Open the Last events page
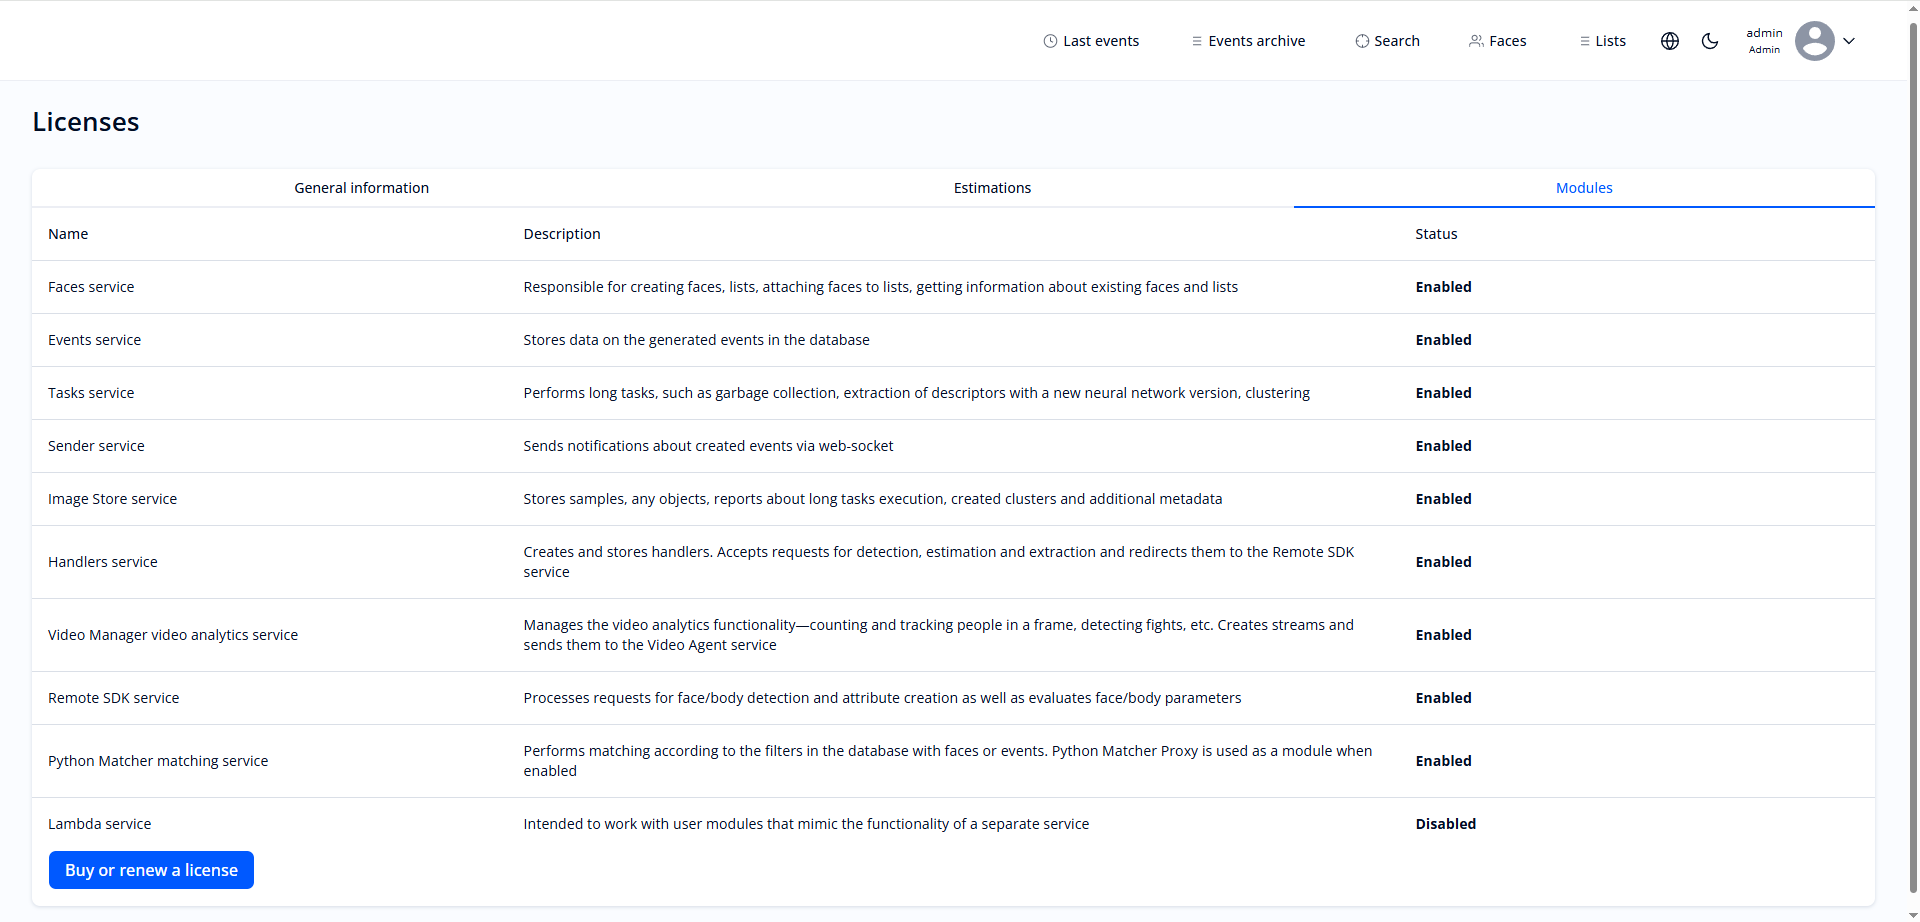This screenshot has height=922, width=1920. (1101, 41)
